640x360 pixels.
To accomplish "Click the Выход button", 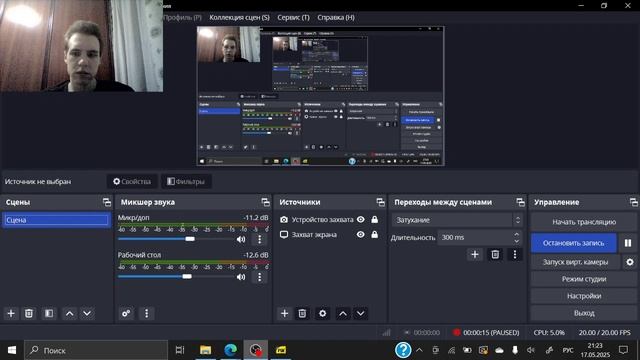I will tap(584, 313).
